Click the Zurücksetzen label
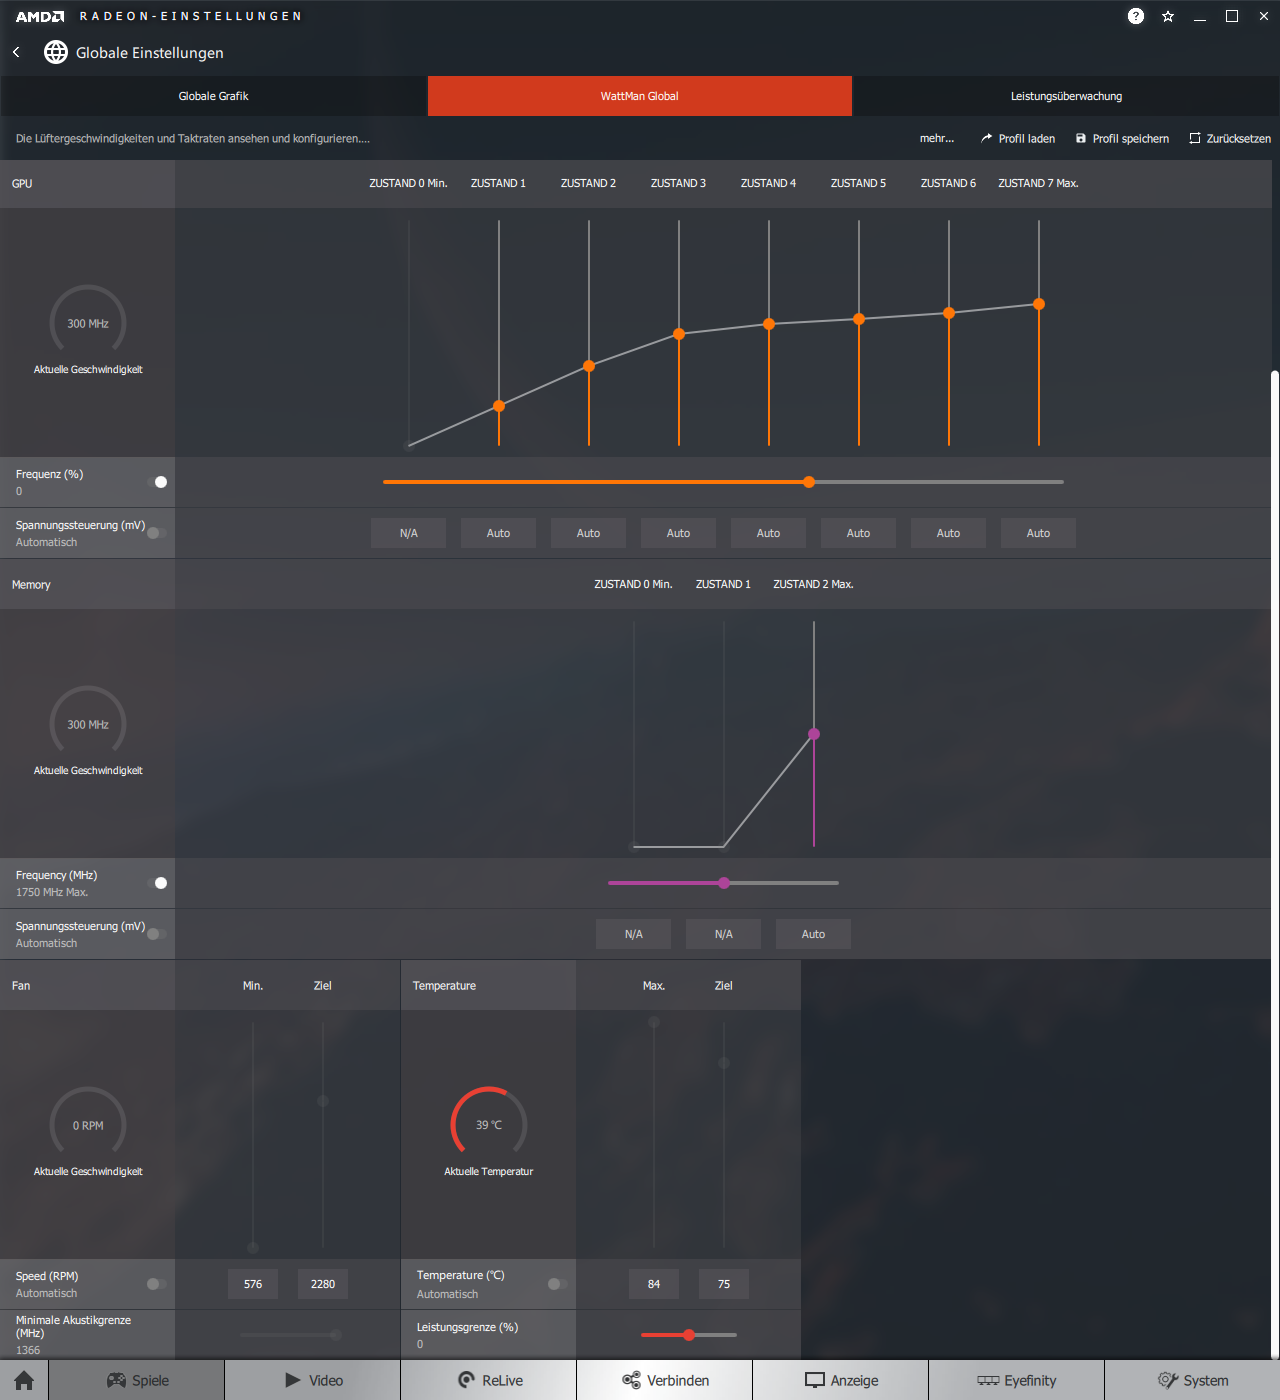This screenshot has height=1400, width=1280. point(1239,138)
